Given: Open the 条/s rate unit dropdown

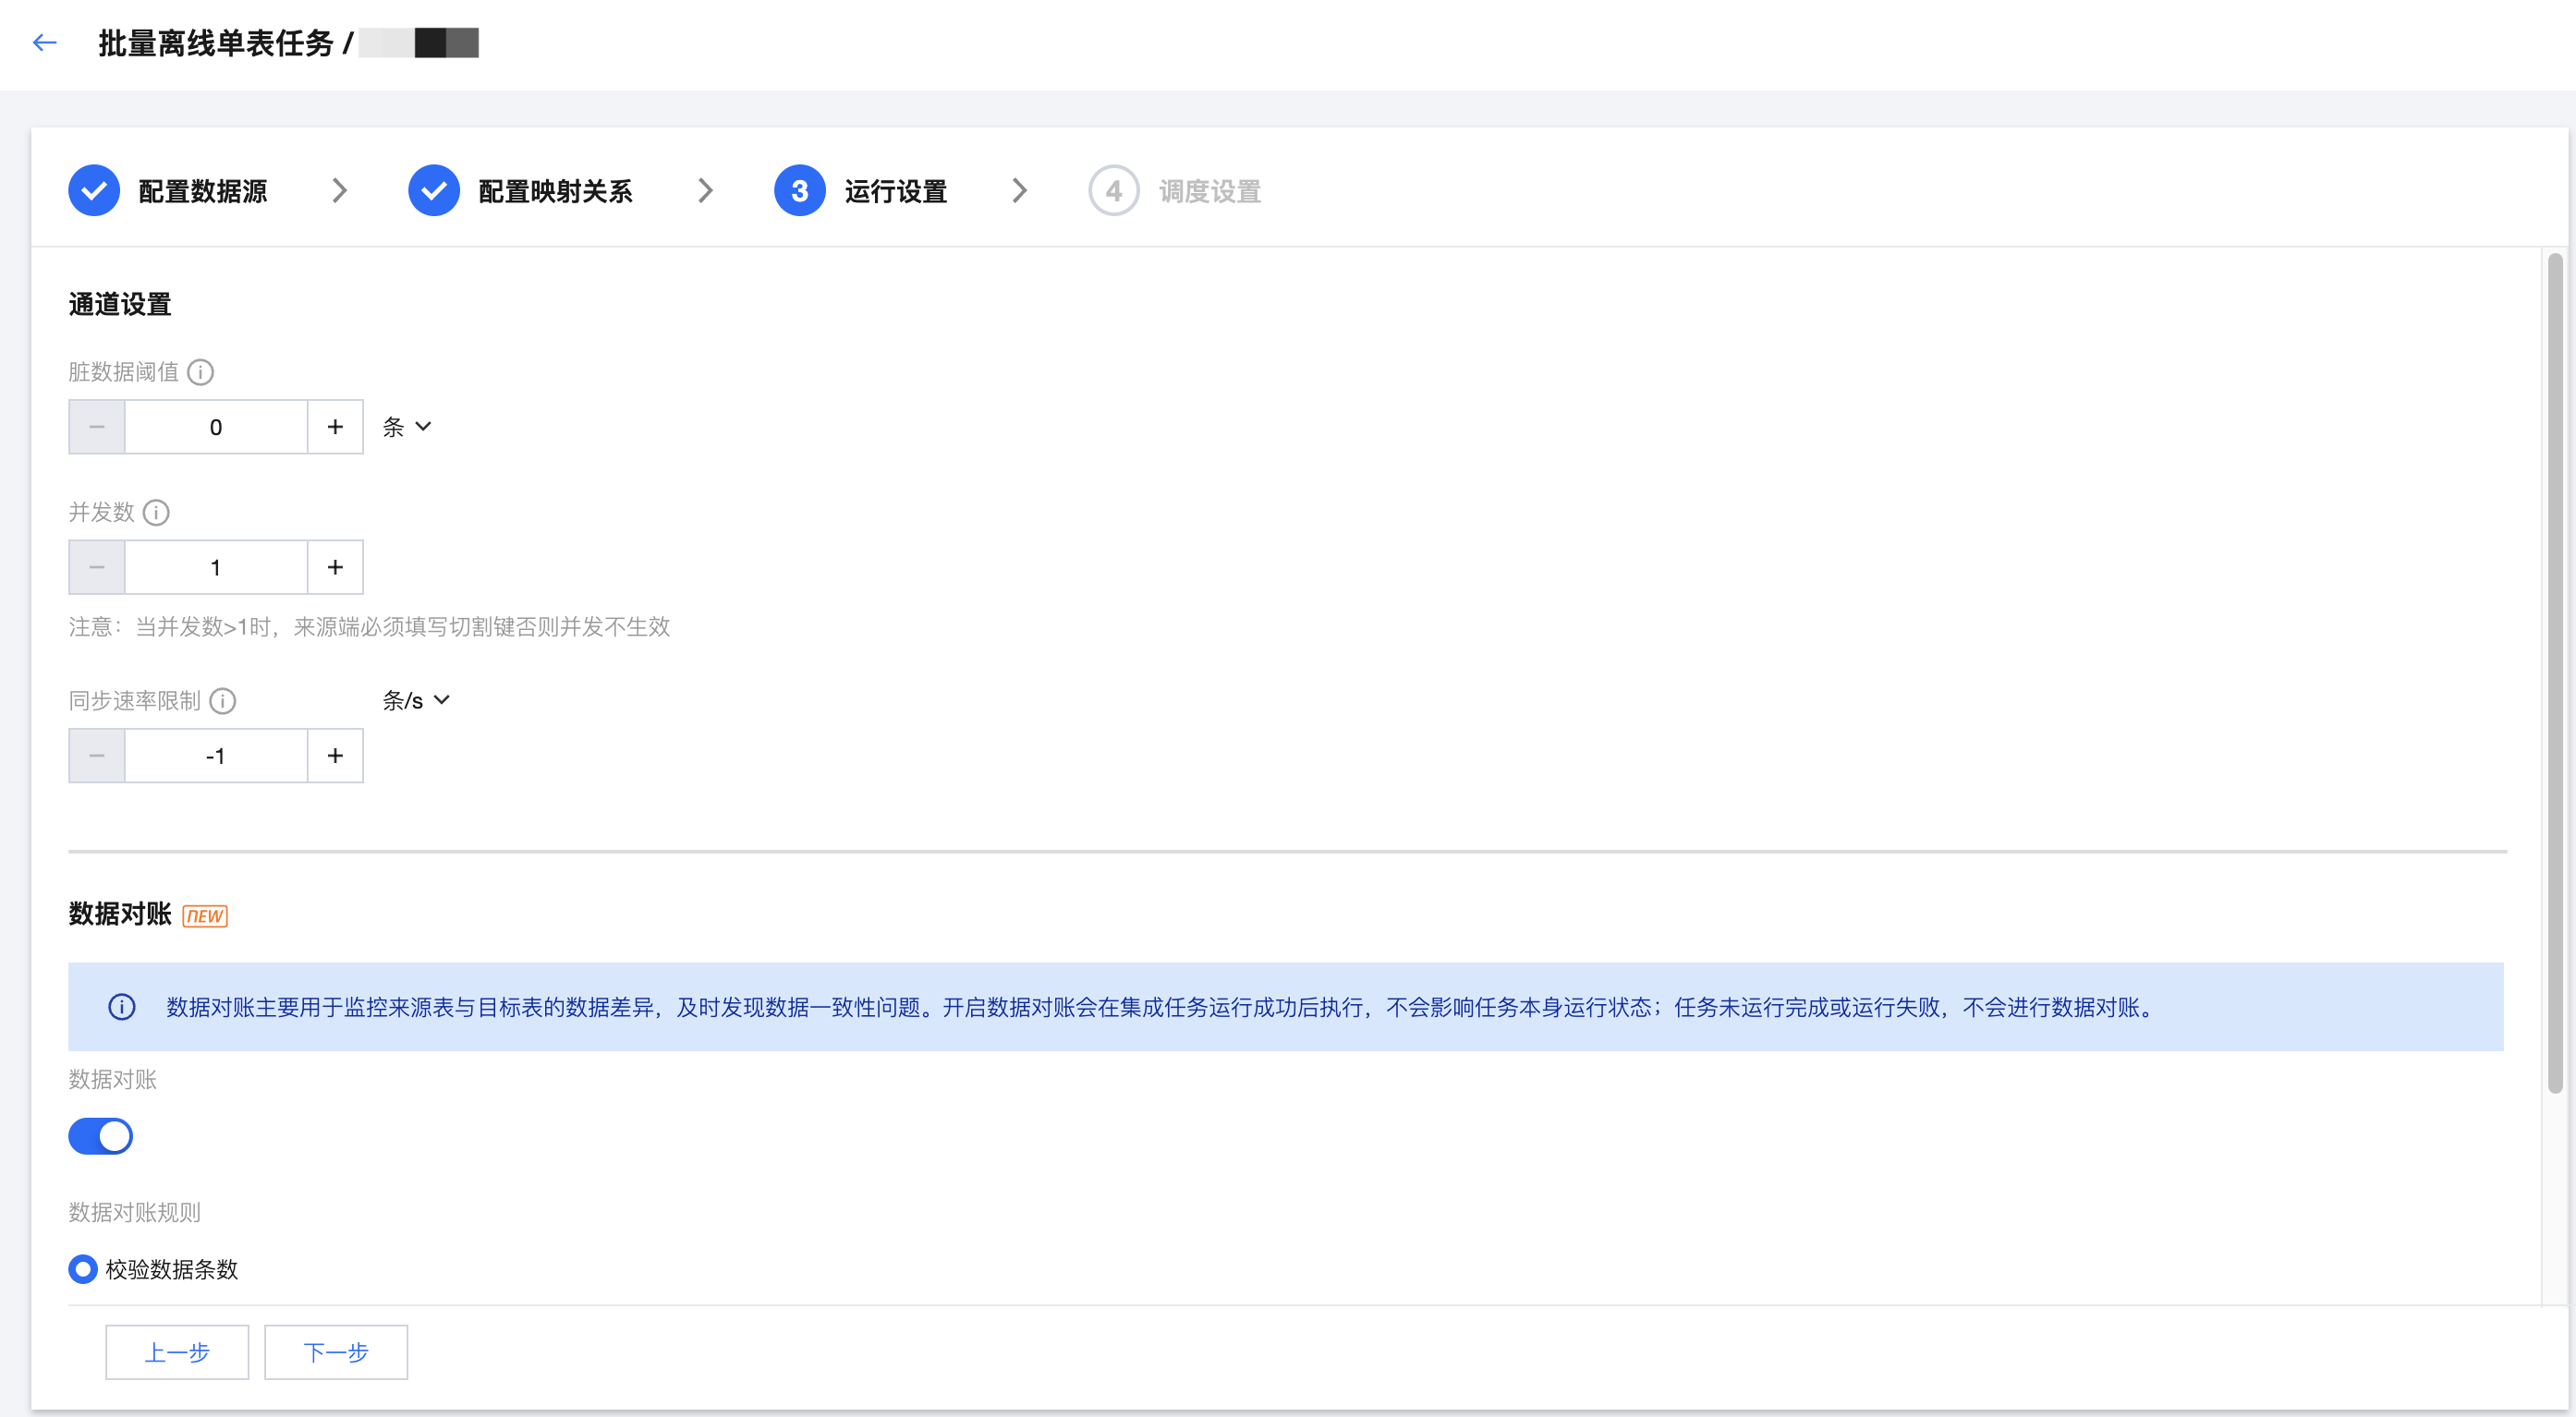Looking at the screenshot, I should 416,701.
